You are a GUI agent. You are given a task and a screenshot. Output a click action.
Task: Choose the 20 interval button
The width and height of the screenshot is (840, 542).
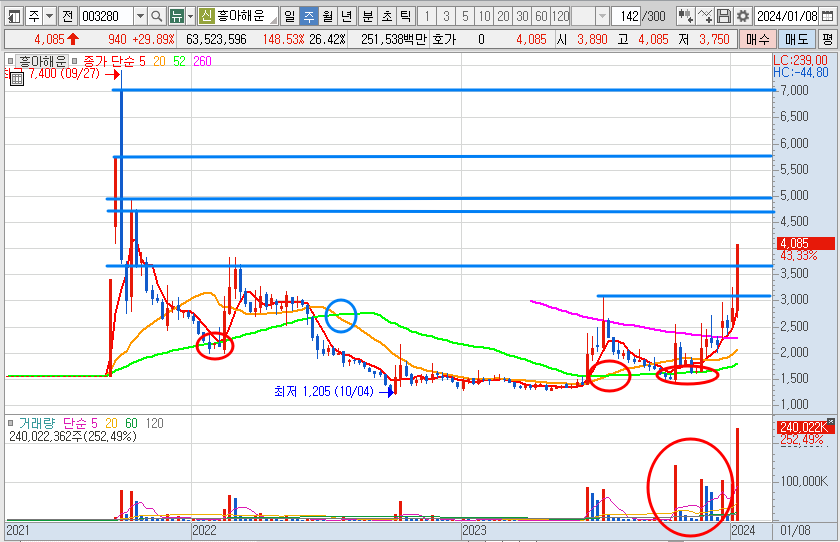[x=503, y=17]
